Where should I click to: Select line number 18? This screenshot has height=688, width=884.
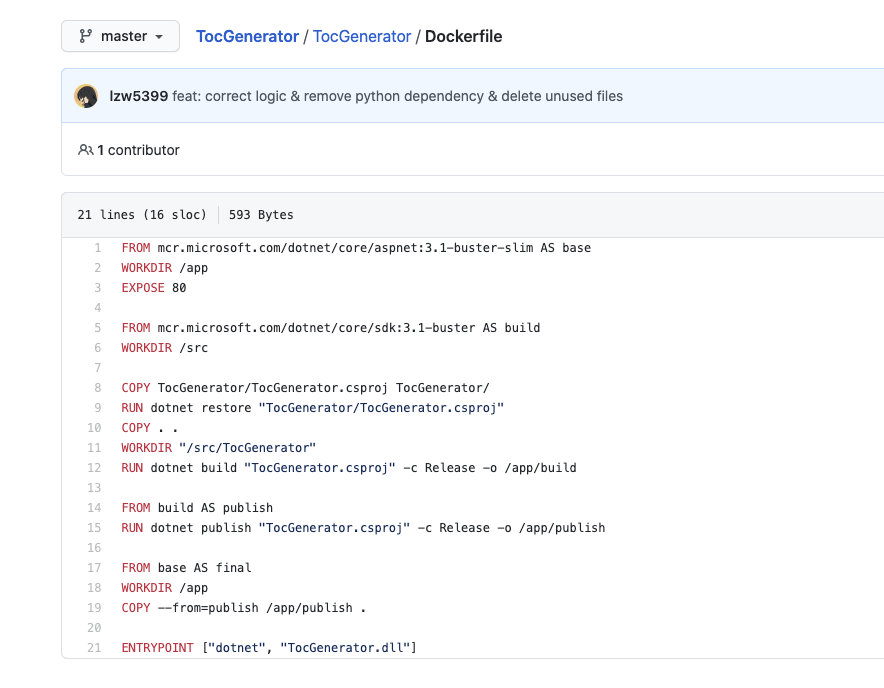94,588
